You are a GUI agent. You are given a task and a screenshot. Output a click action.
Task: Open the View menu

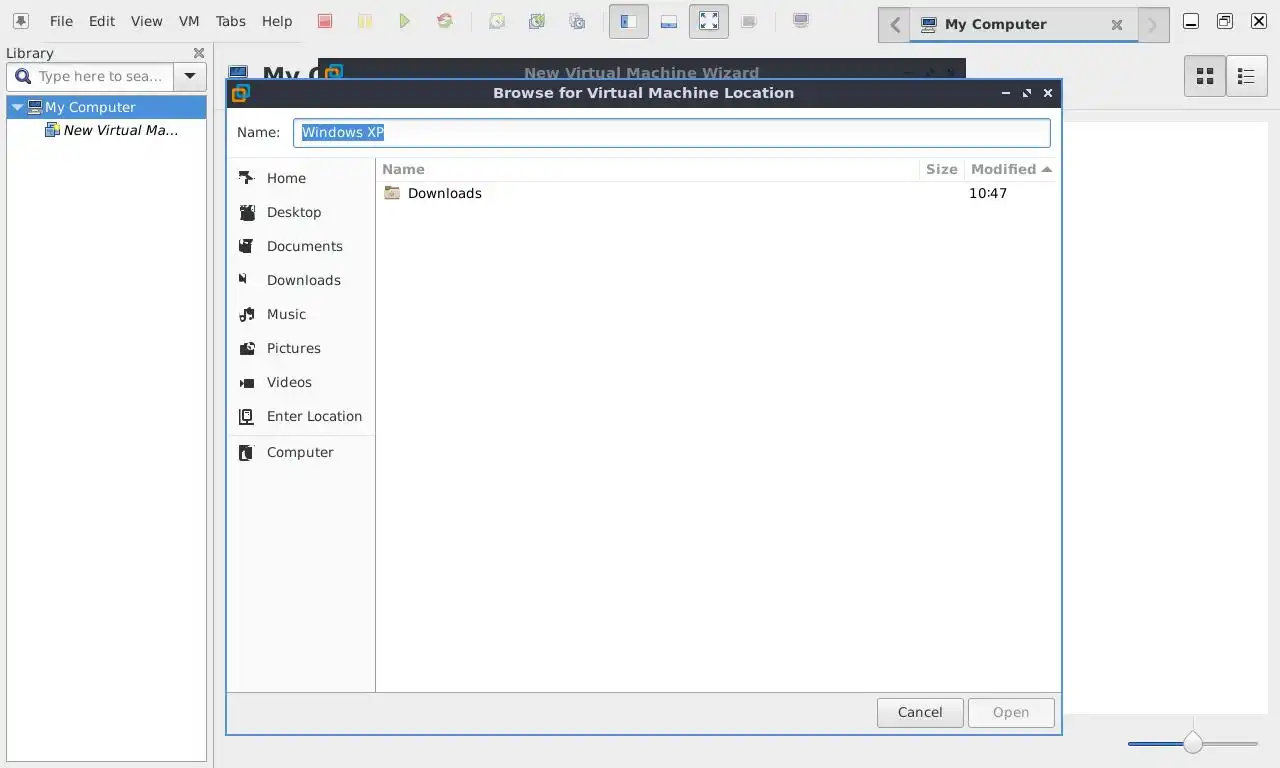(x=146, y=21)
